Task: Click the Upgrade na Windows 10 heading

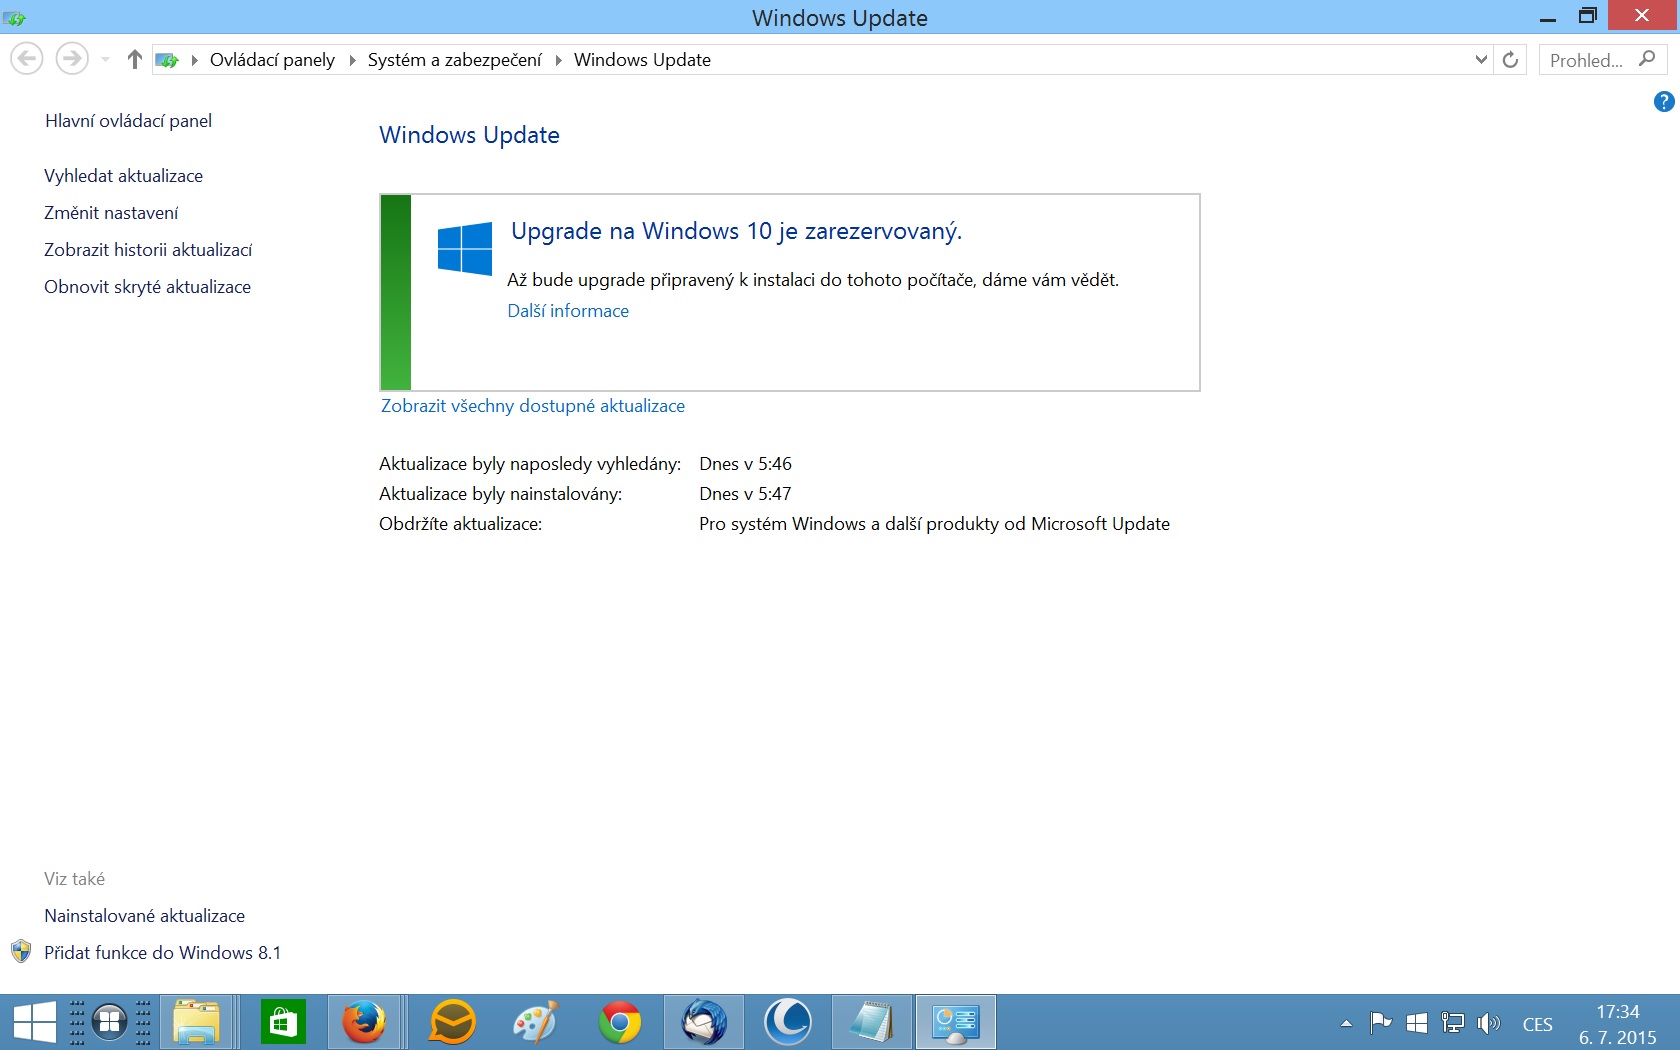Action: (x=736, y=231)
